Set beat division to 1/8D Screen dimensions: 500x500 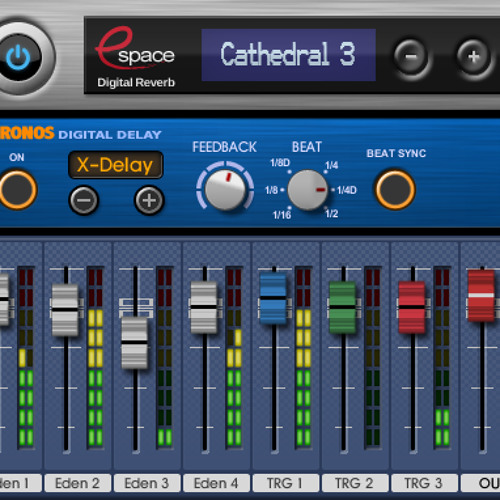[x=280, y=163]
